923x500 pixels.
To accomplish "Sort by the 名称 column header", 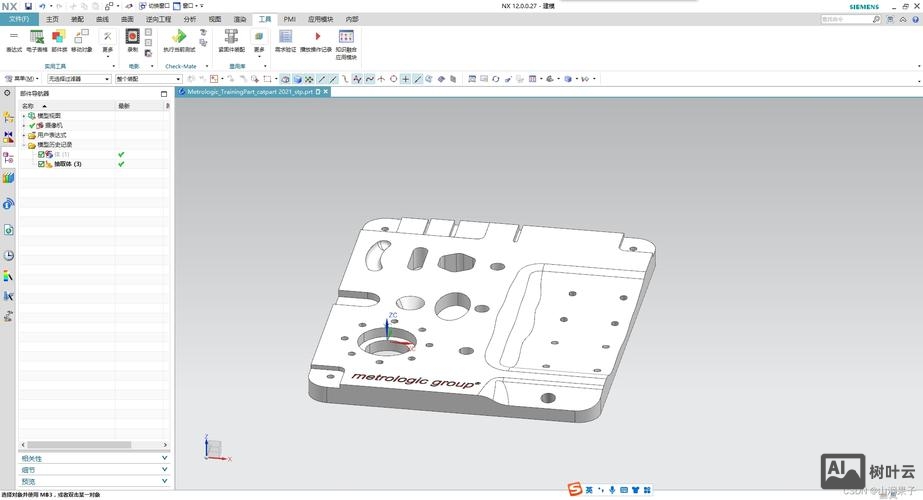I will 30,106.
